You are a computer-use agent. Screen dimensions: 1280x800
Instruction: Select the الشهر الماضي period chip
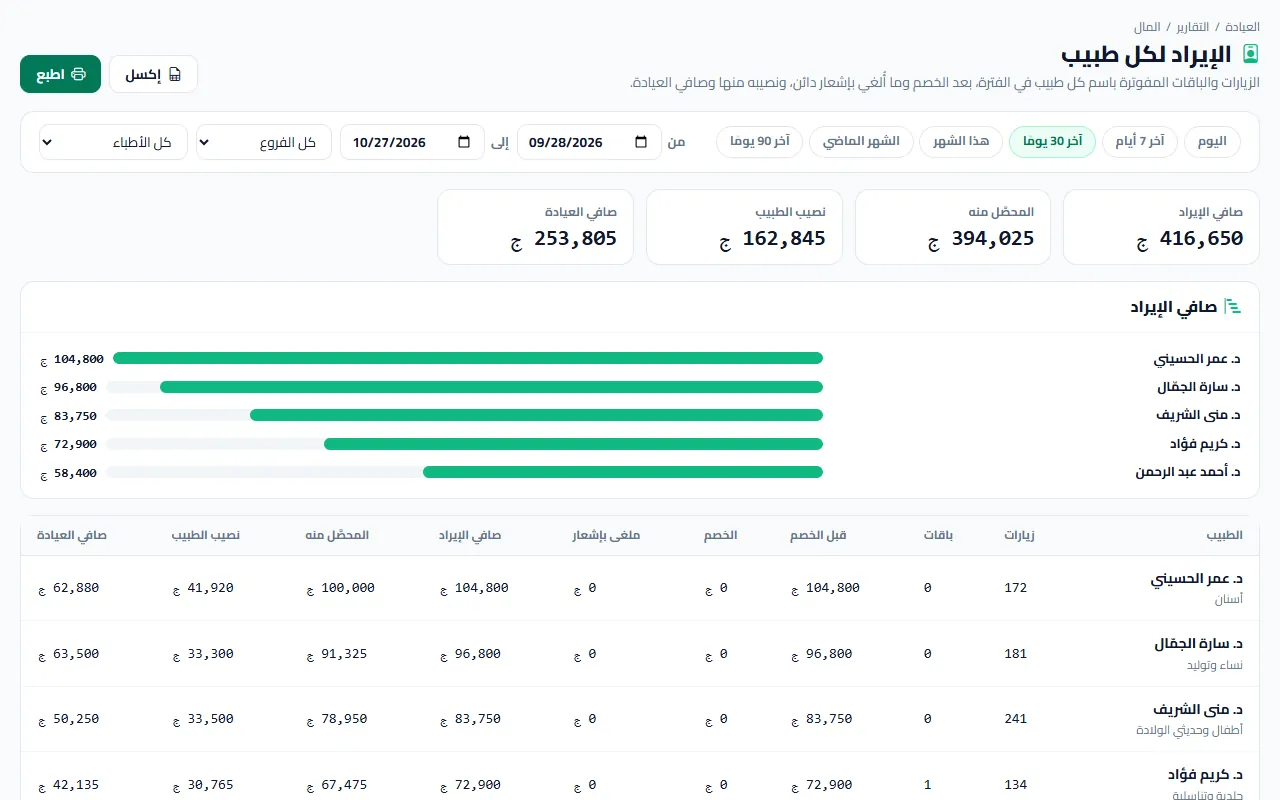(x=861, y=142)
